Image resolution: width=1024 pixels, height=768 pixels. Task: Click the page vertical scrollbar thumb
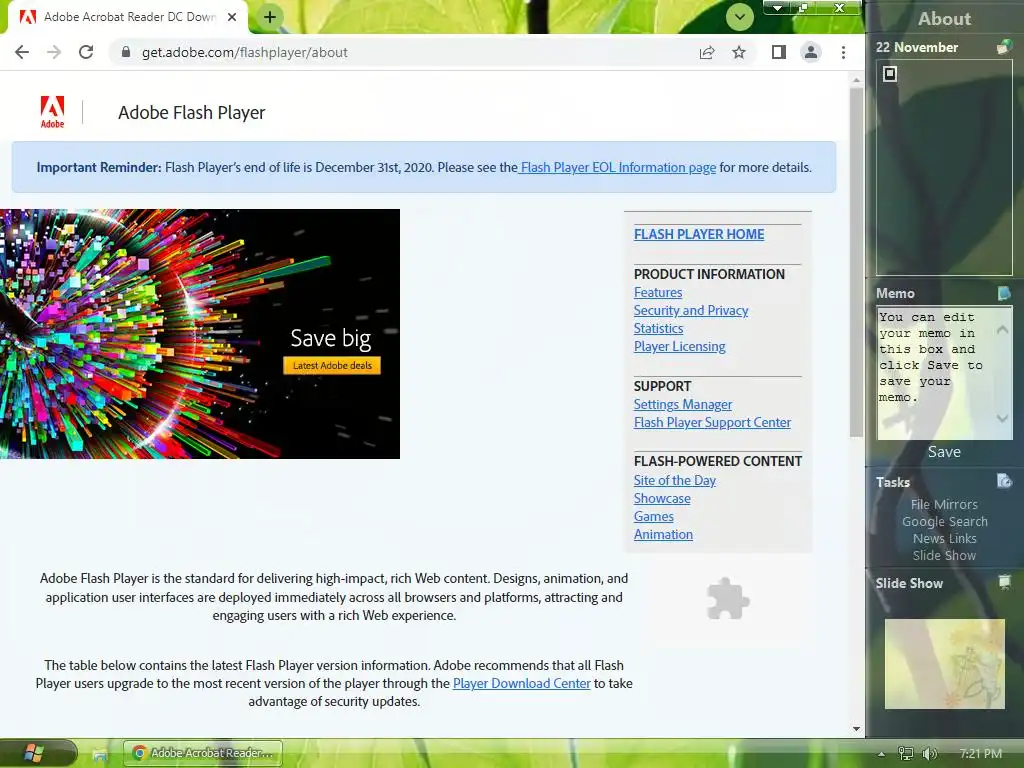(856, 263)
